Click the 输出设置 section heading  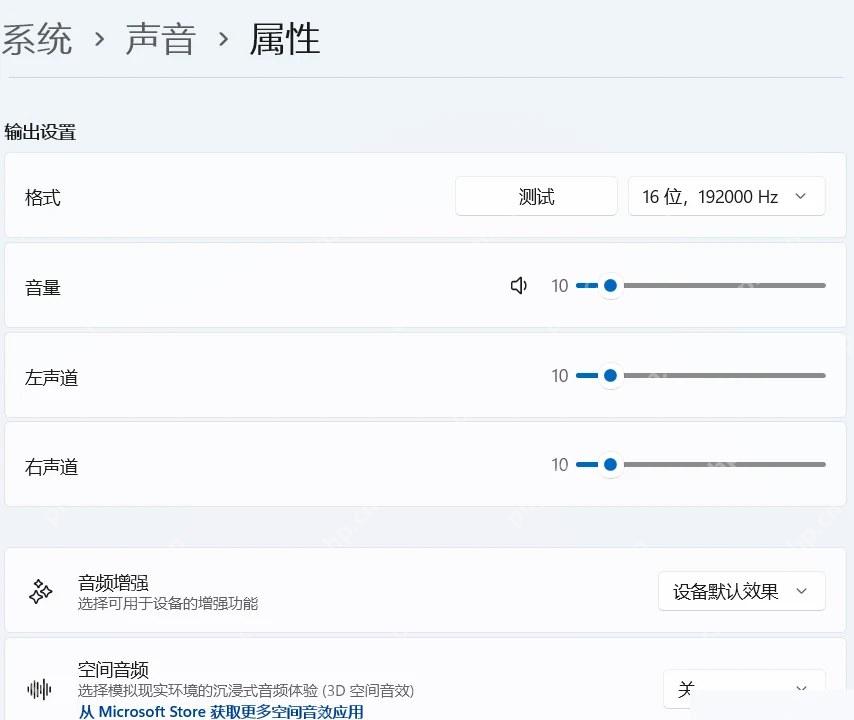[x=40, y=132]
